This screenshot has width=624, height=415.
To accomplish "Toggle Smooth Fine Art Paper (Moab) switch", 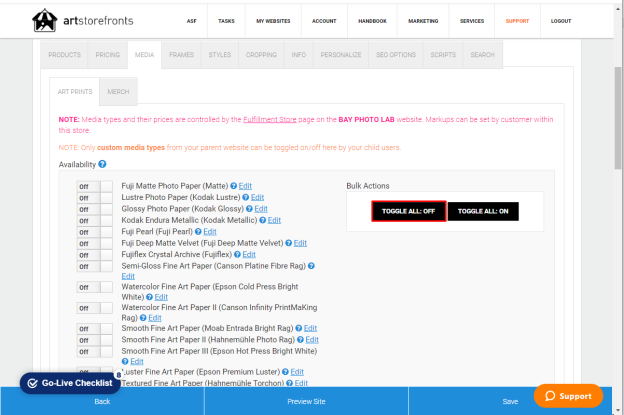I will click(x=94, y=329).
